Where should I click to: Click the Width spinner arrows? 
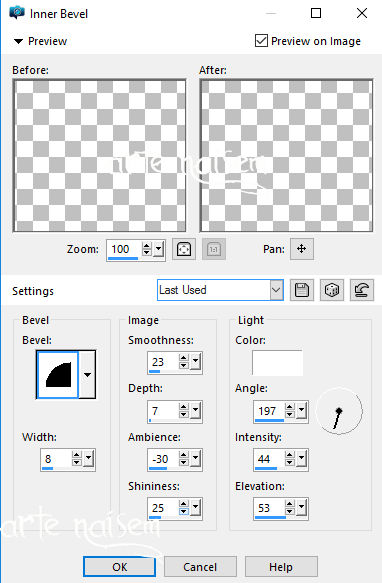pyautogui.click(x=77, y=459)
